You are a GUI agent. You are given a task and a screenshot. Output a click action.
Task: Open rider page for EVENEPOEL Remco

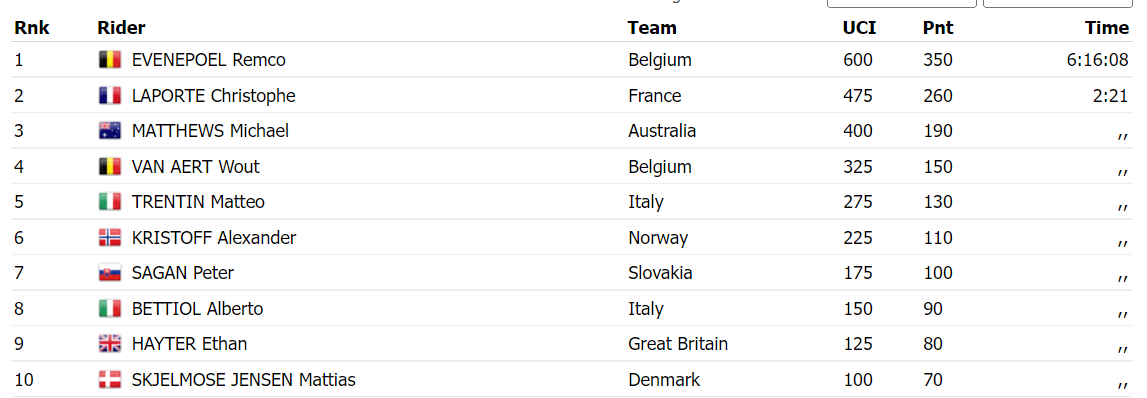tap(208, 60)
